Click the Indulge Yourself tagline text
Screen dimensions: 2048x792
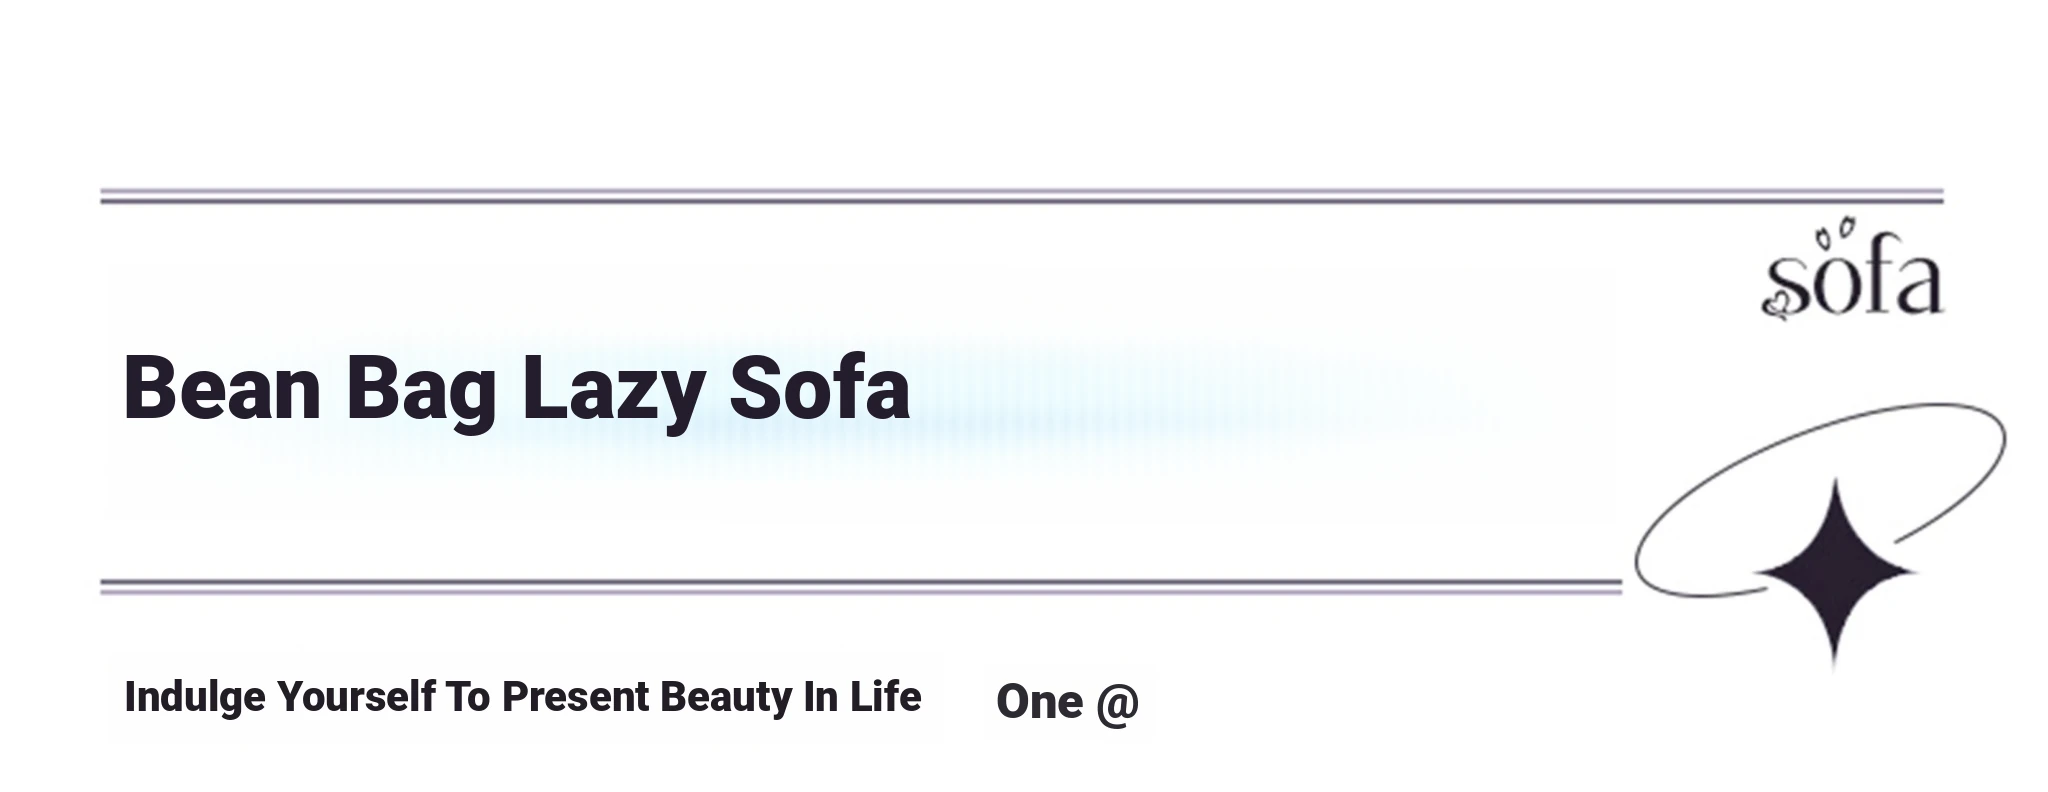point(522,697)
